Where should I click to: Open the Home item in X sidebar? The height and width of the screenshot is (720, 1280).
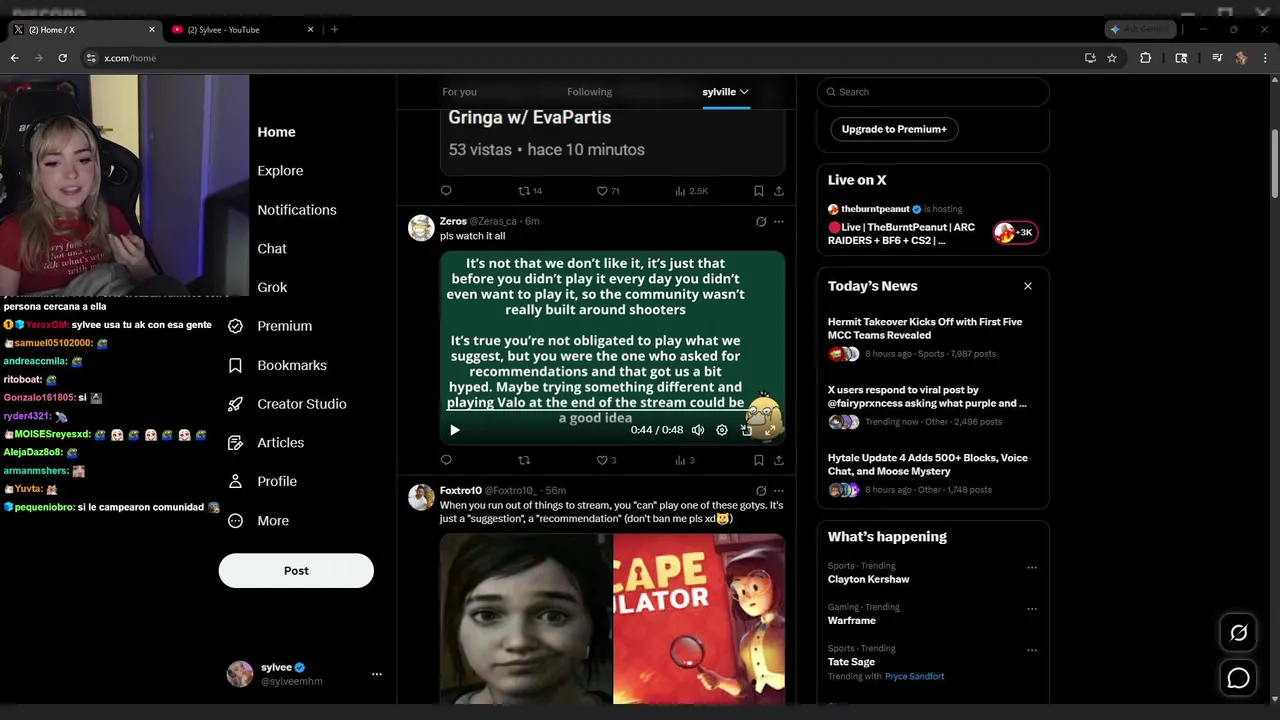click(276, 132)
